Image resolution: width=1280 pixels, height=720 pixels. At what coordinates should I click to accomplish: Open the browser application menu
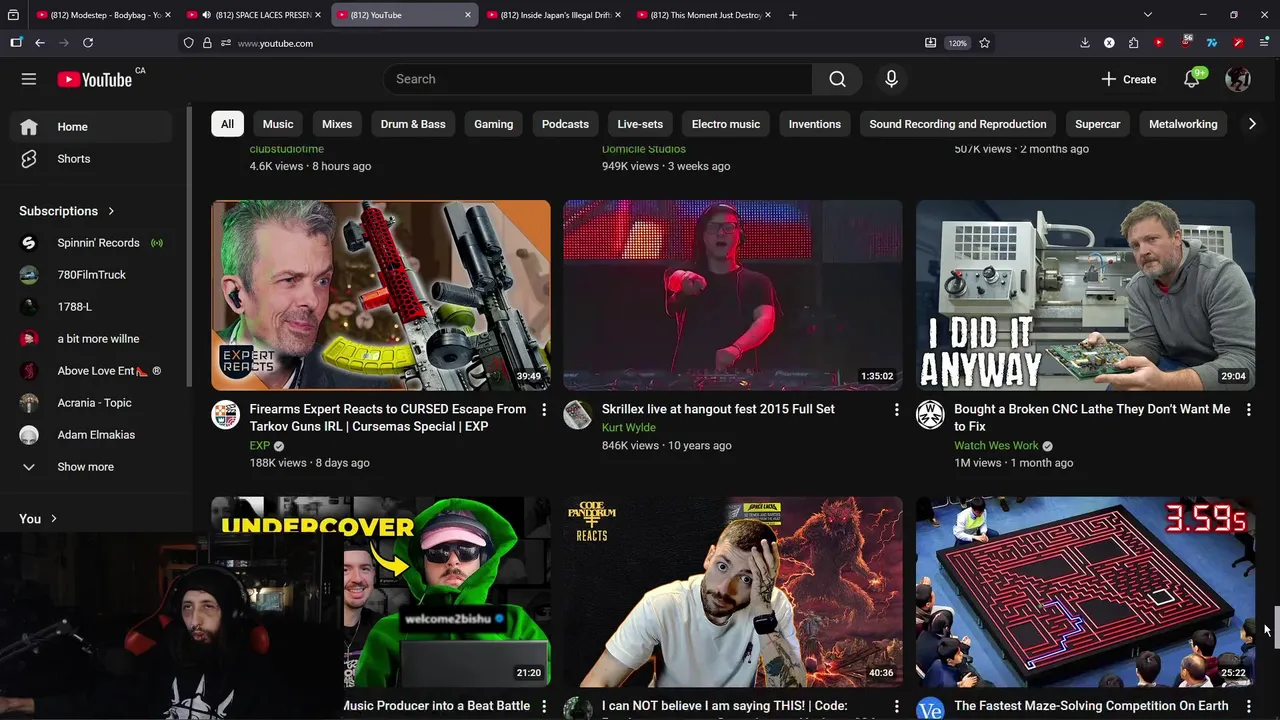(1264, 43)
